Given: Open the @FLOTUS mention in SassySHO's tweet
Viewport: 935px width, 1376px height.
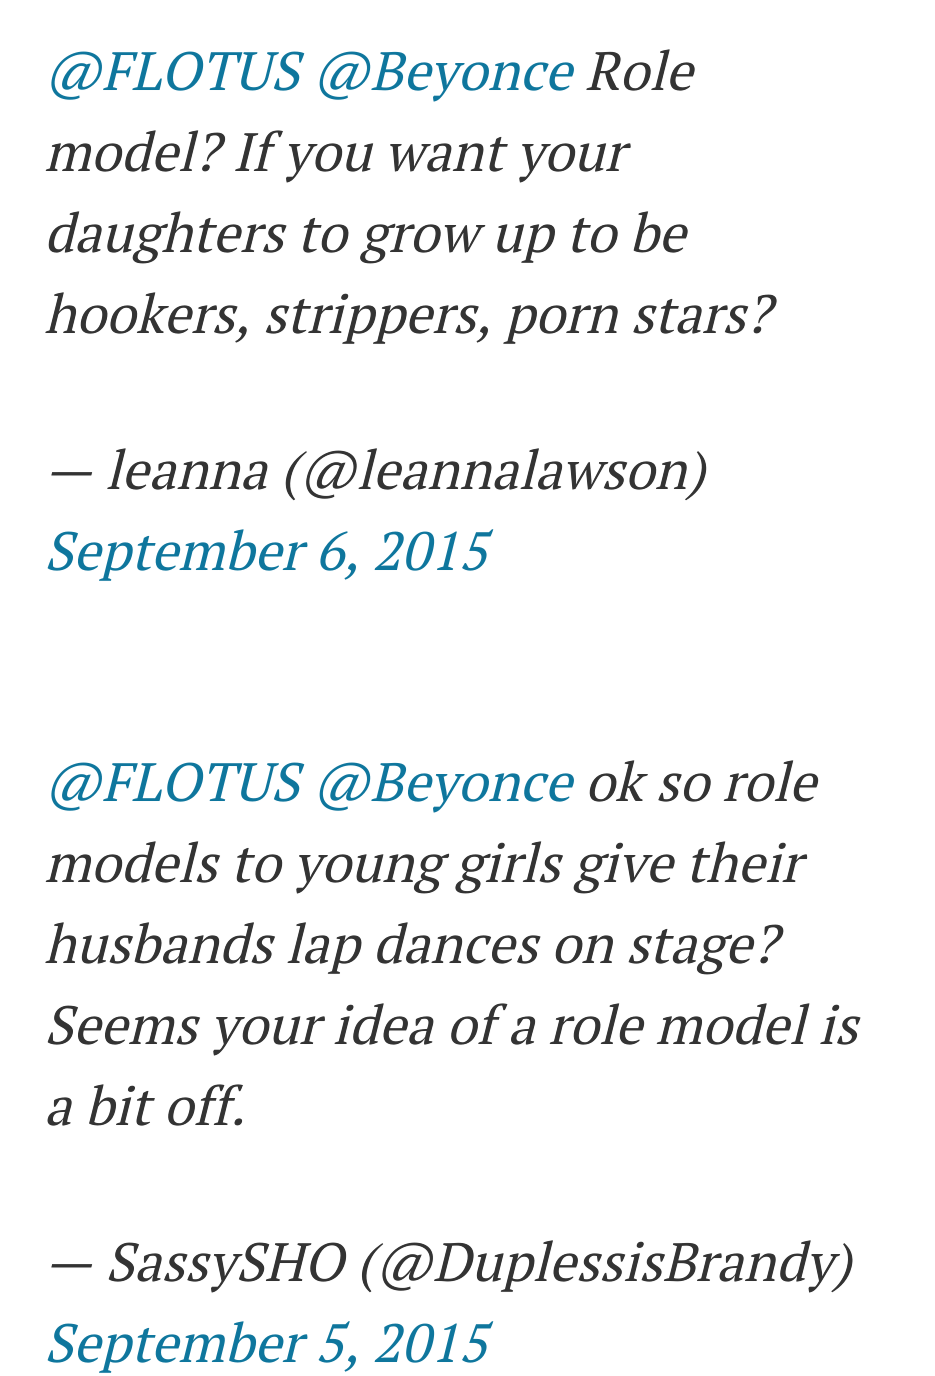Looking at the screenshot, I should click(175, 783).
